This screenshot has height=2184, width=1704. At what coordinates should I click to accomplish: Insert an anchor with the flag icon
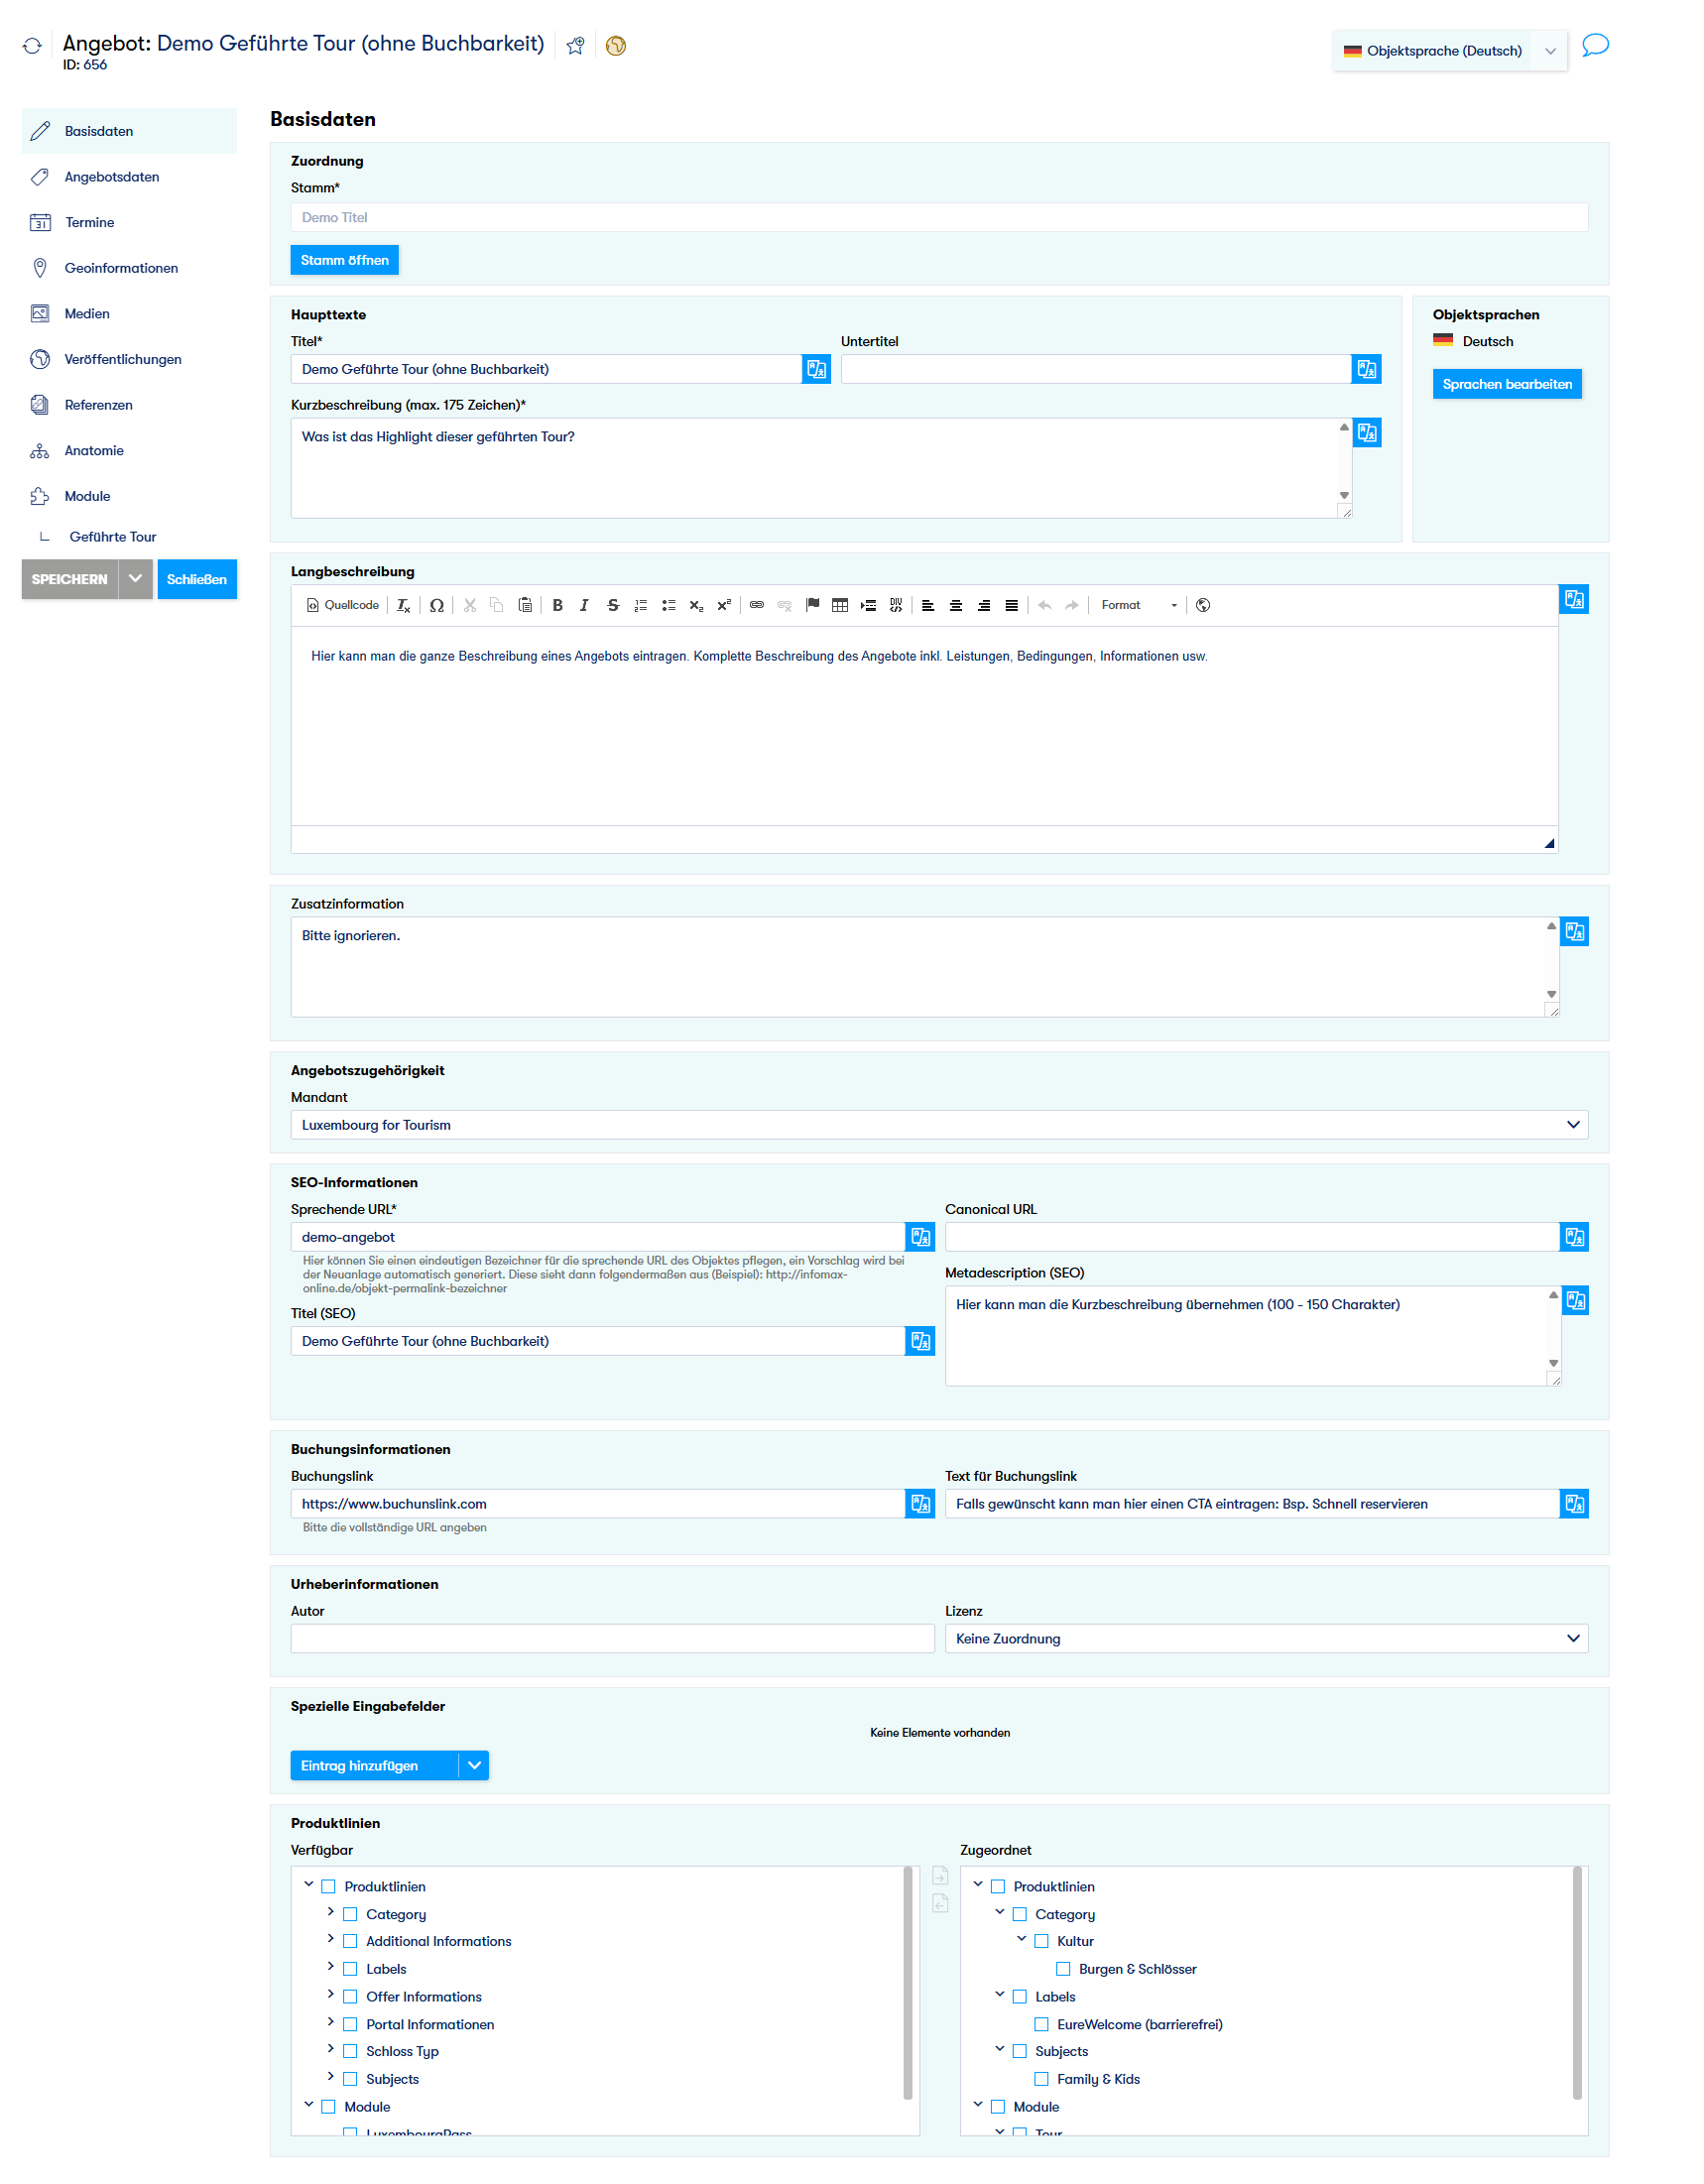(x=813, y=605)
